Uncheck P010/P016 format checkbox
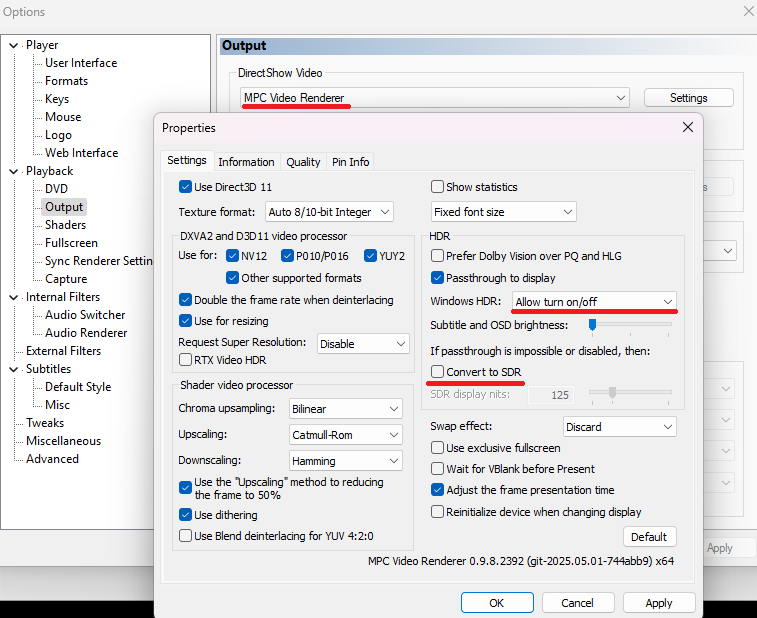The width and height of the screenshot is (757, 618). click(287, 256)
